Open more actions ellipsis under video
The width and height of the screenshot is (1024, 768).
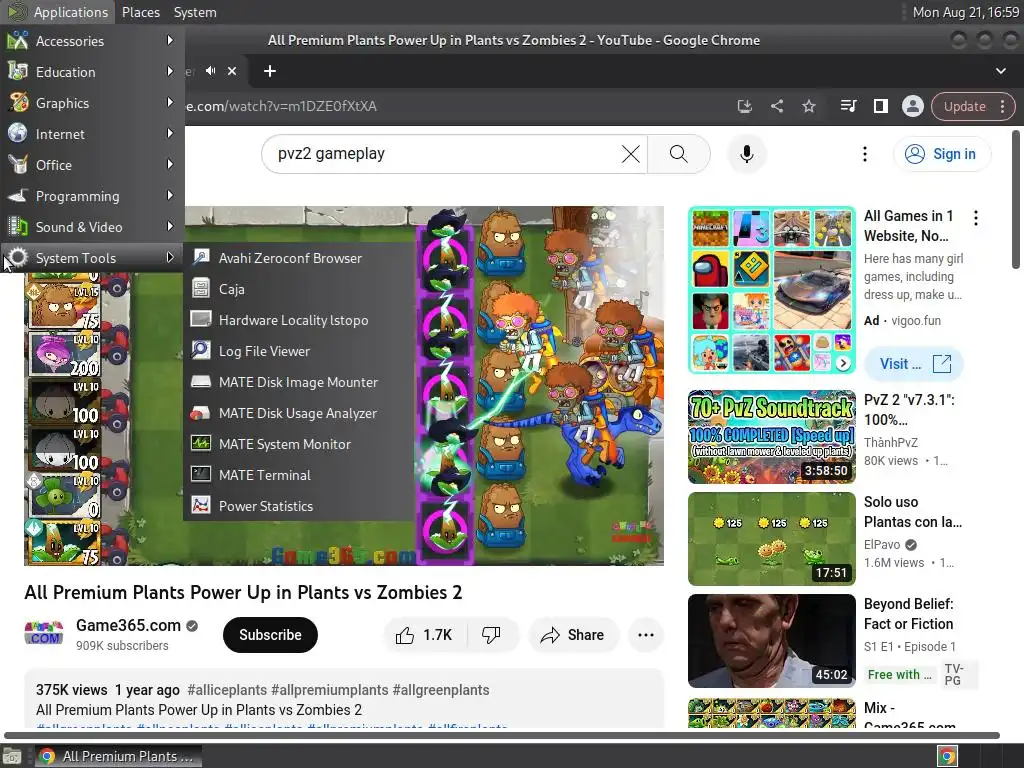tap(645, 635)
